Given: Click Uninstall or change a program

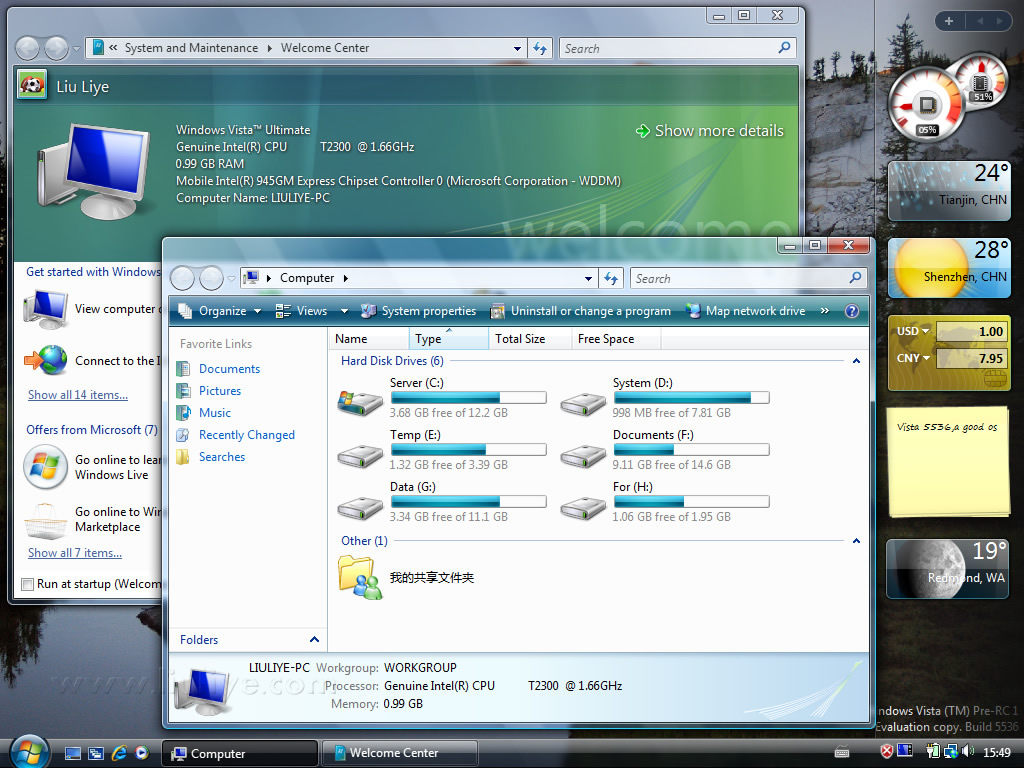Looking at the screenshot, I should (581, 312).
